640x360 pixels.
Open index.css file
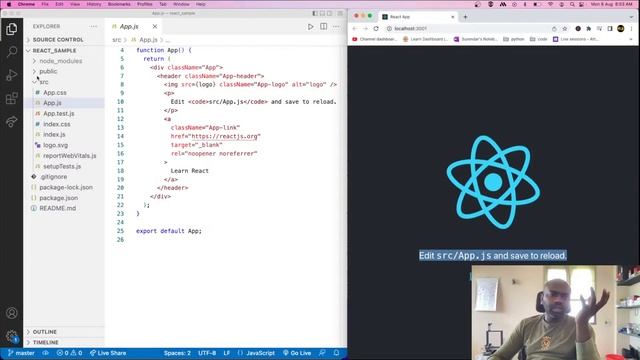(63, 124)
